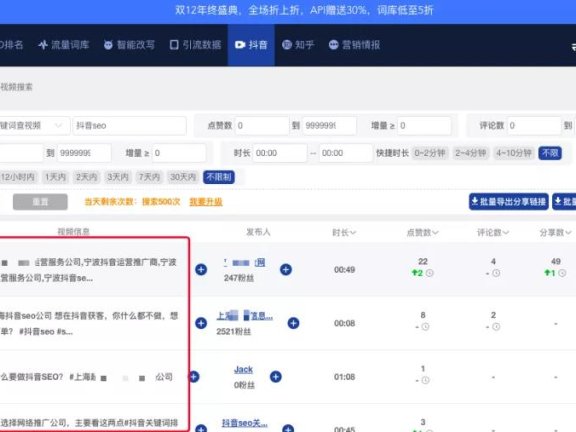
Task: Click the 时长 end time field
Action: (x=346, y=153)
